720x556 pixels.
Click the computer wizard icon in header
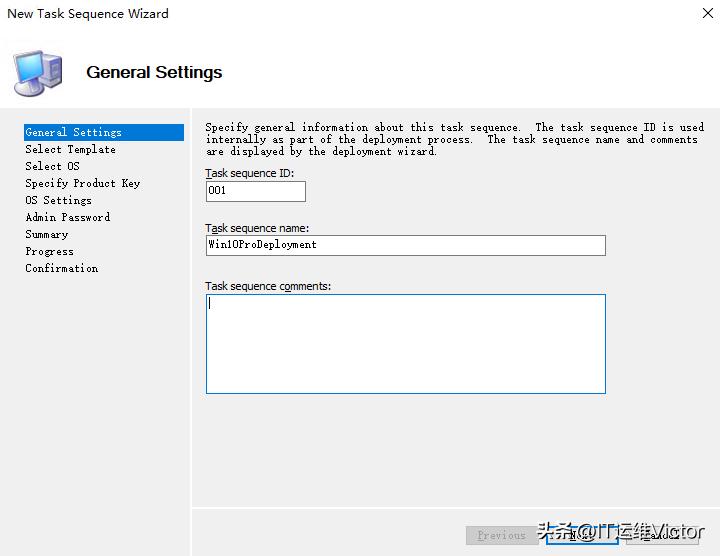(38, 71)
